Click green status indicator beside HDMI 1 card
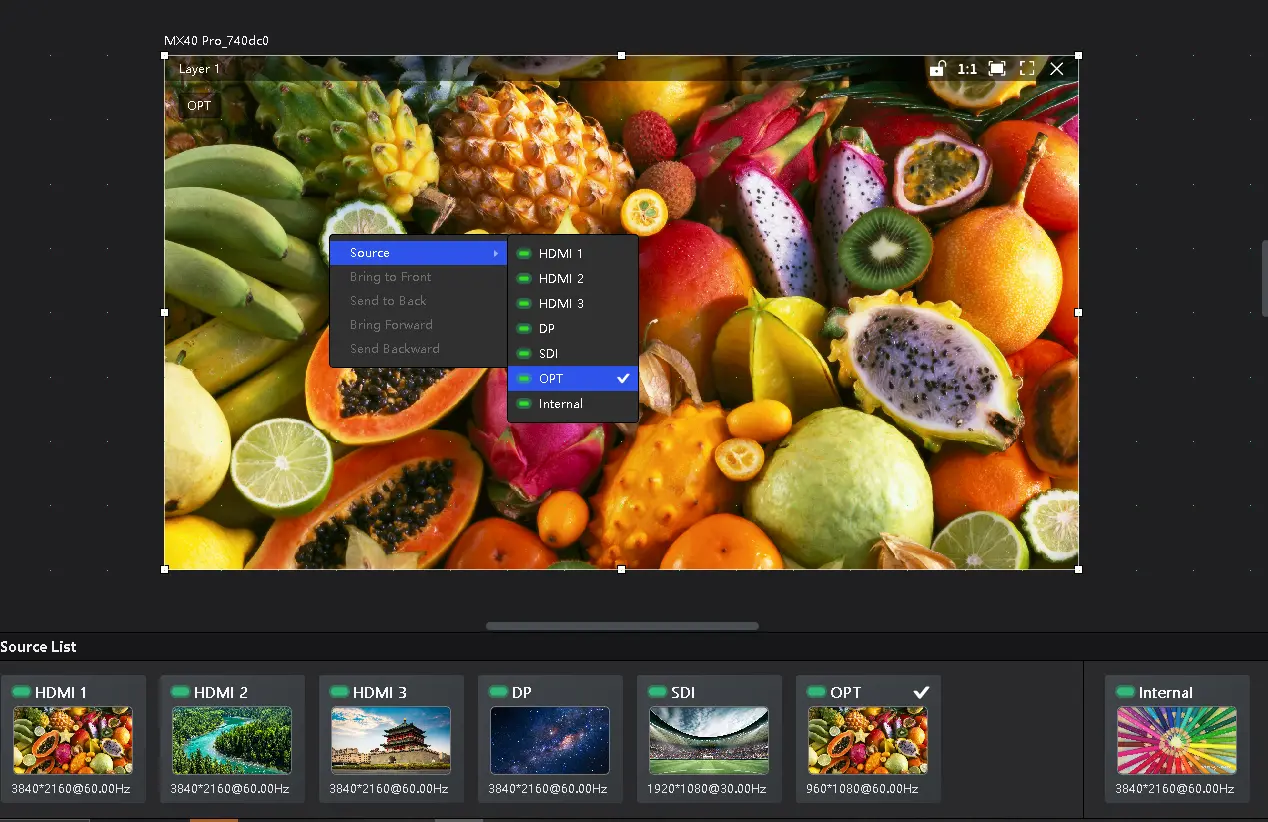Image resolution: width=1268 pixels, height=822 pixels. [x=21, y=692]
